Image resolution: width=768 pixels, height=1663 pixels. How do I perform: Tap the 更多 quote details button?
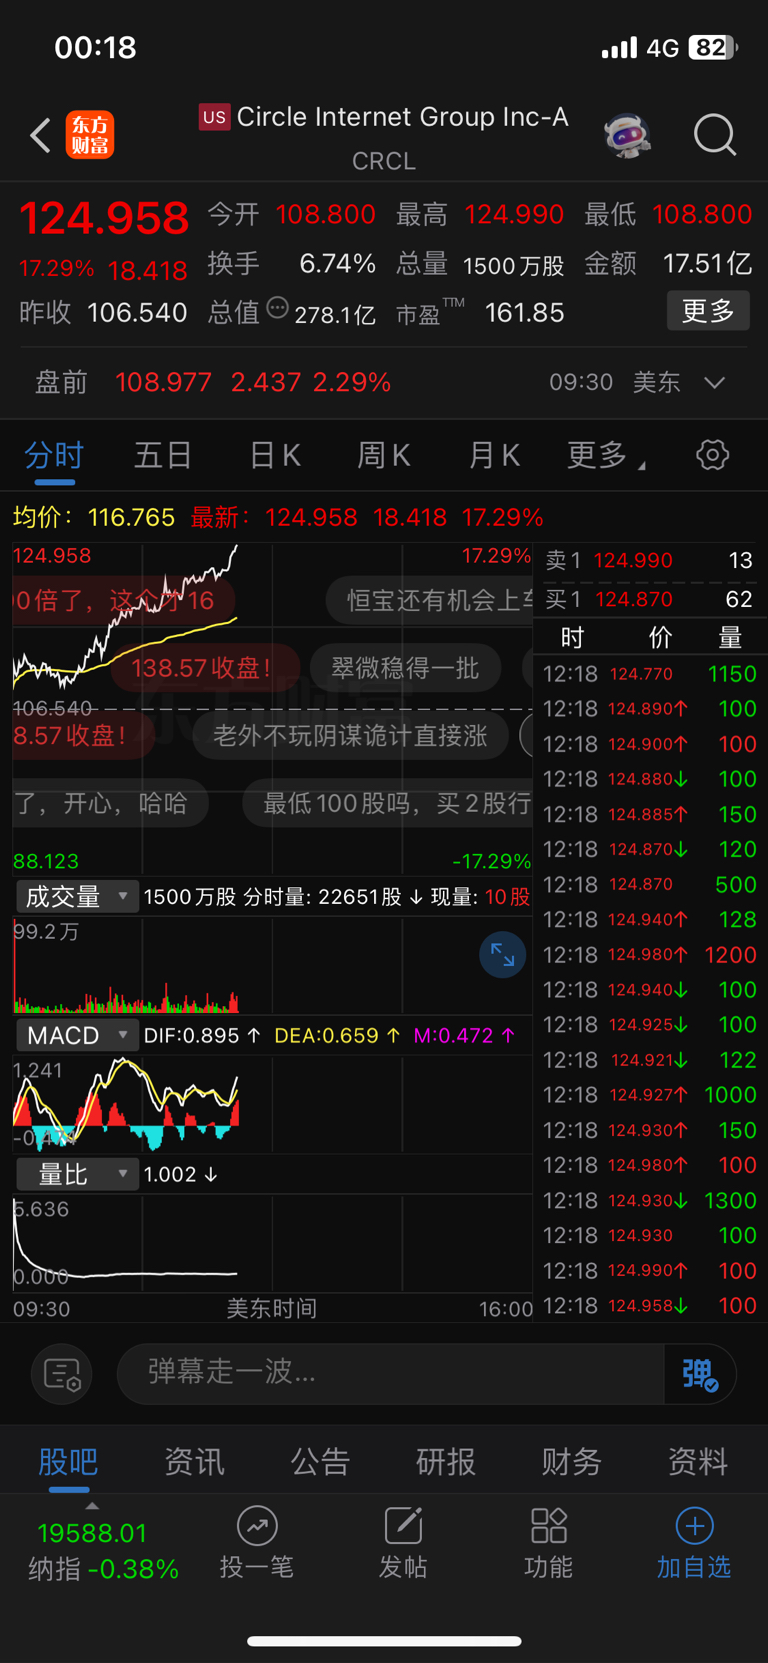click(708, 311)
